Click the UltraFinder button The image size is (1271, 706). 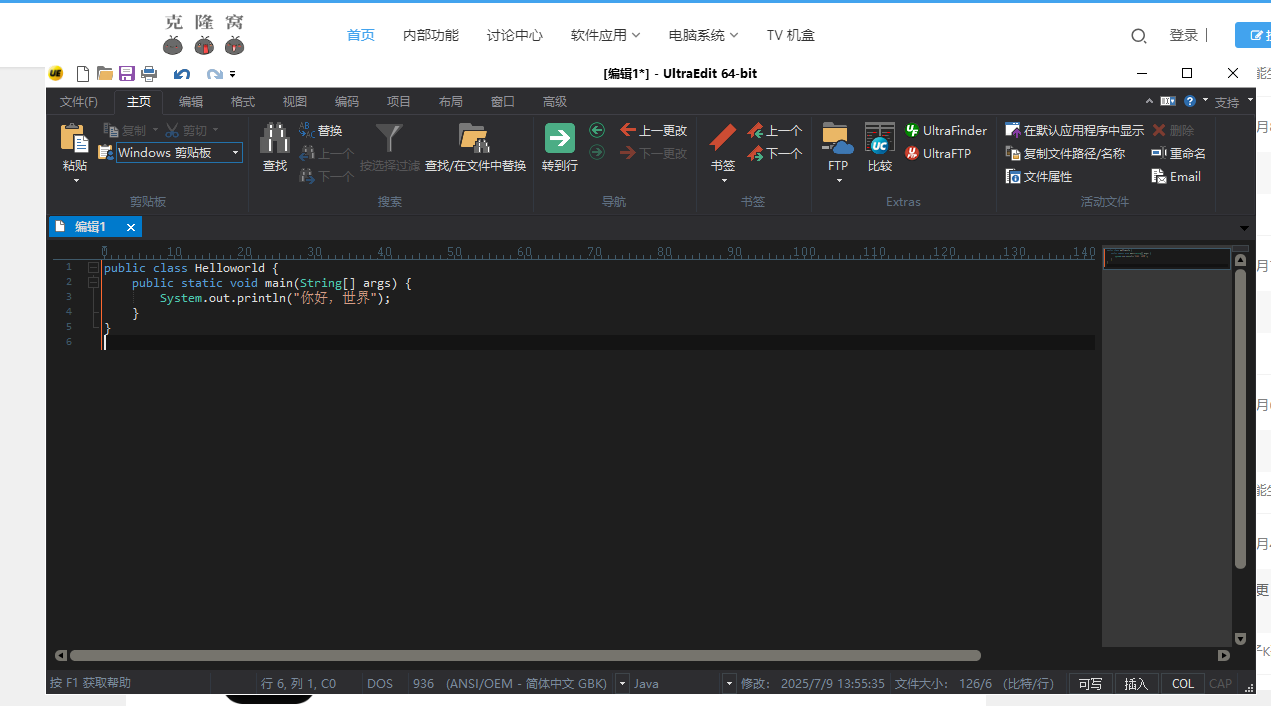coord(945,131)
